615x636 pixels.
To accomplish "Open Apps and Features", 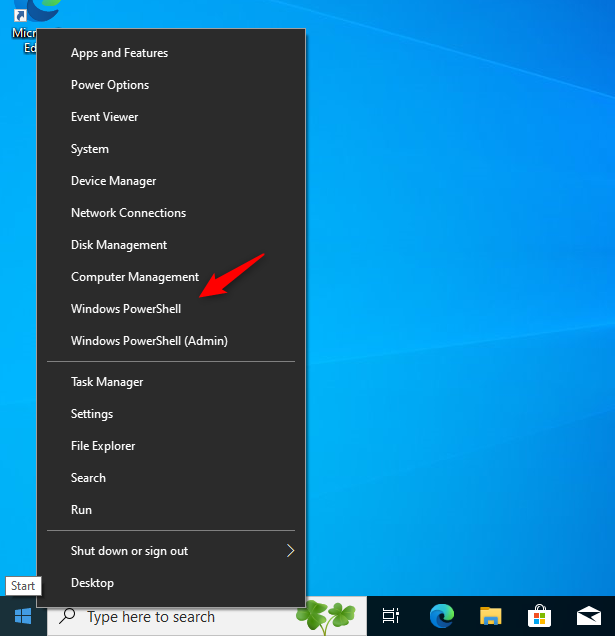I will pos(171,53).
